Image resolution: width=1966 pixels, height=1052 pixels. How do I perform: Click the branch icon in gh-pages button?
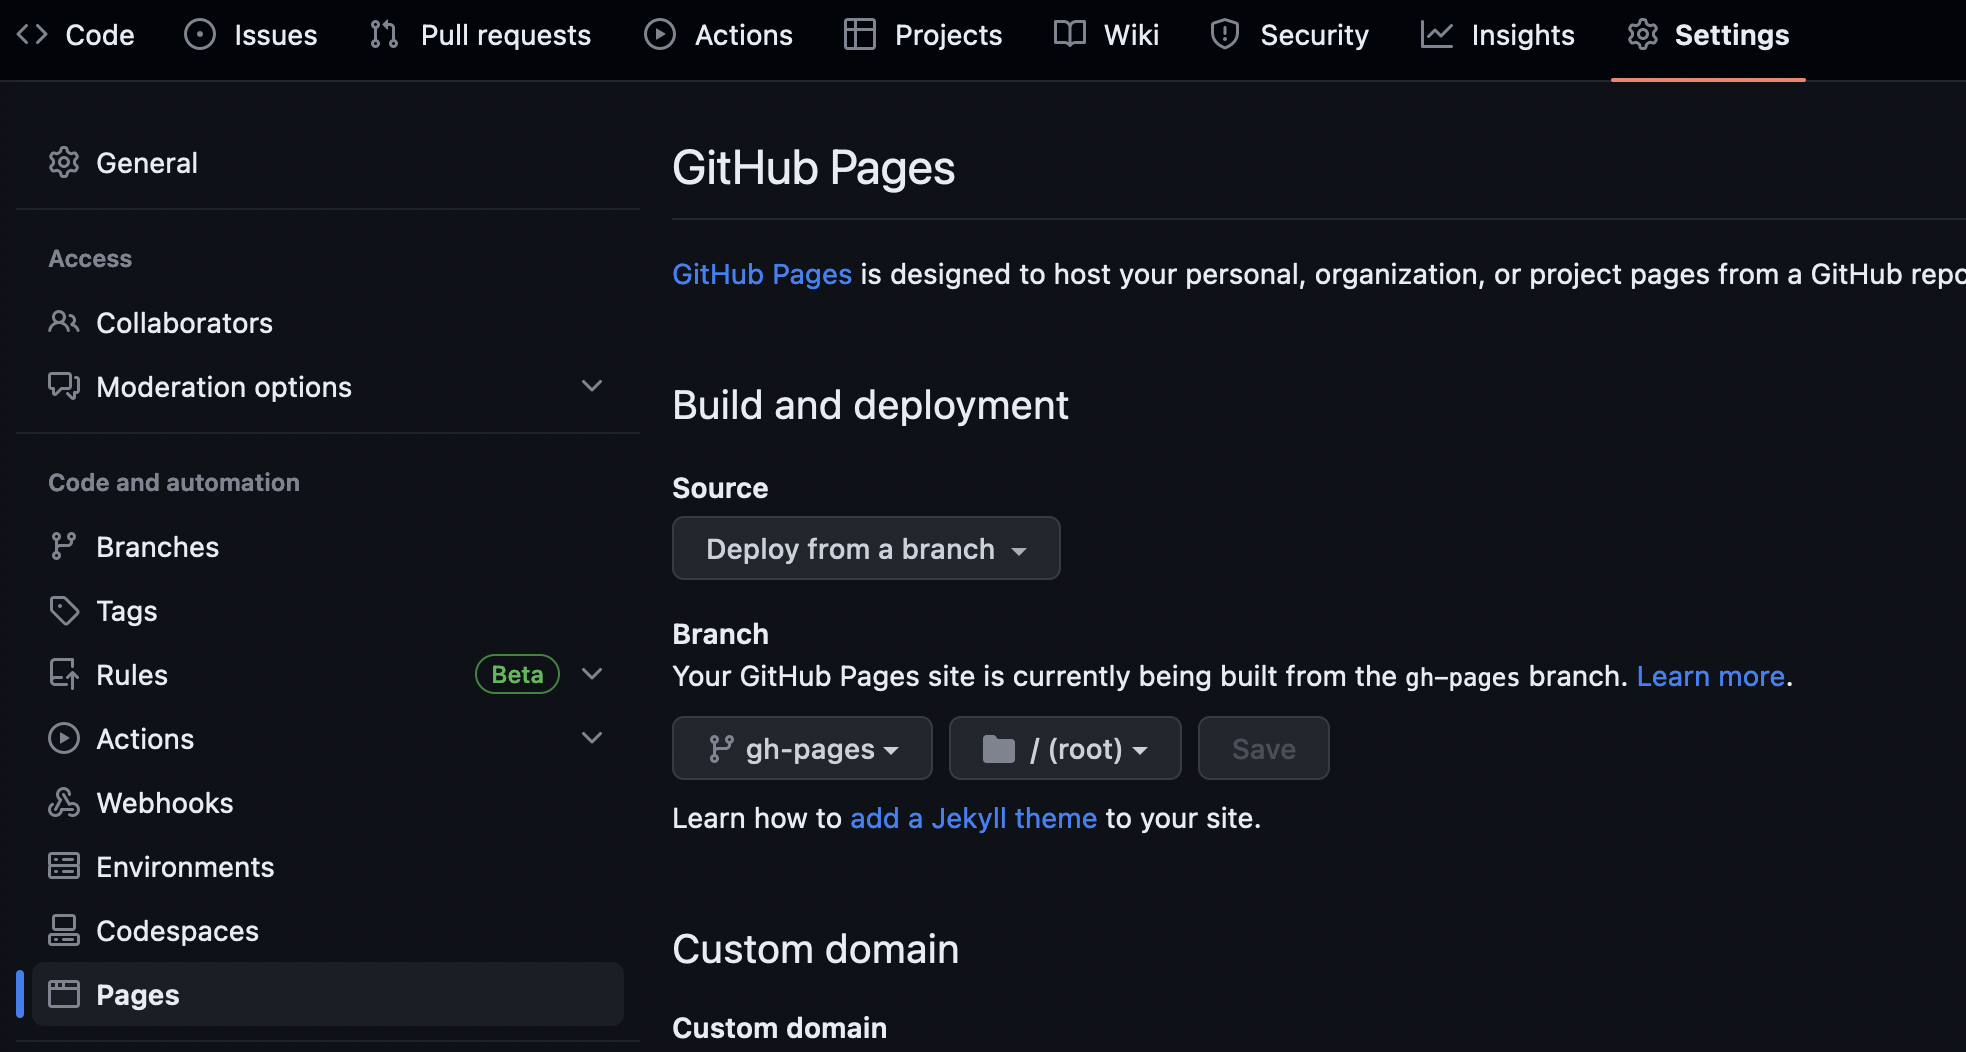tap(721, 749)
